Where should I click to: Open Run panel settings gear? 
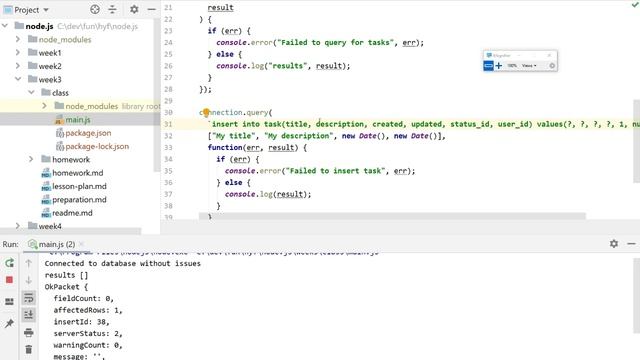pos(614,244)
